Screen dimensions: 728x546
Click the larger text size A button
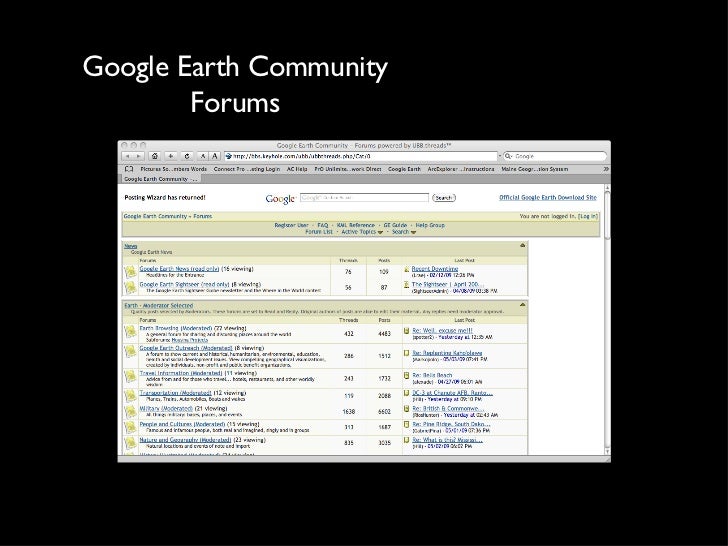click(214, 156)
